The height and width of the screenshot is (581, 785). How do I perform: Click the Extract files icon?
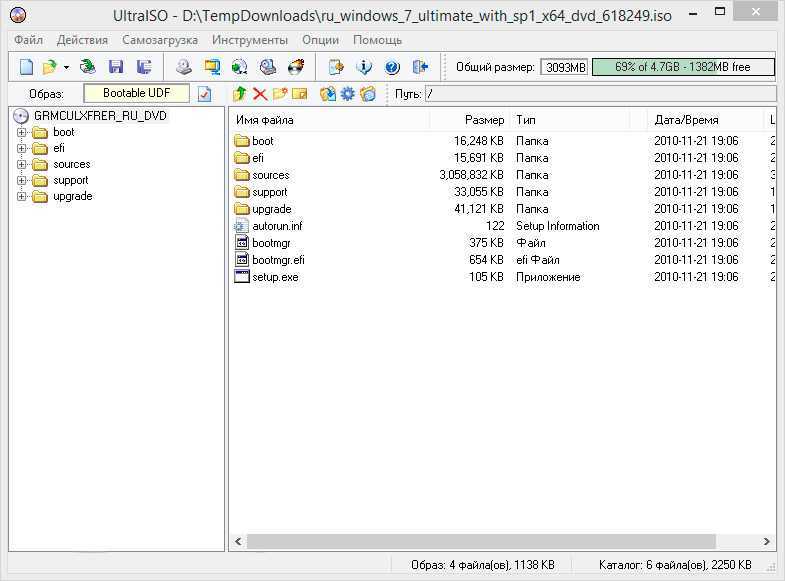(x=328, y=94)
